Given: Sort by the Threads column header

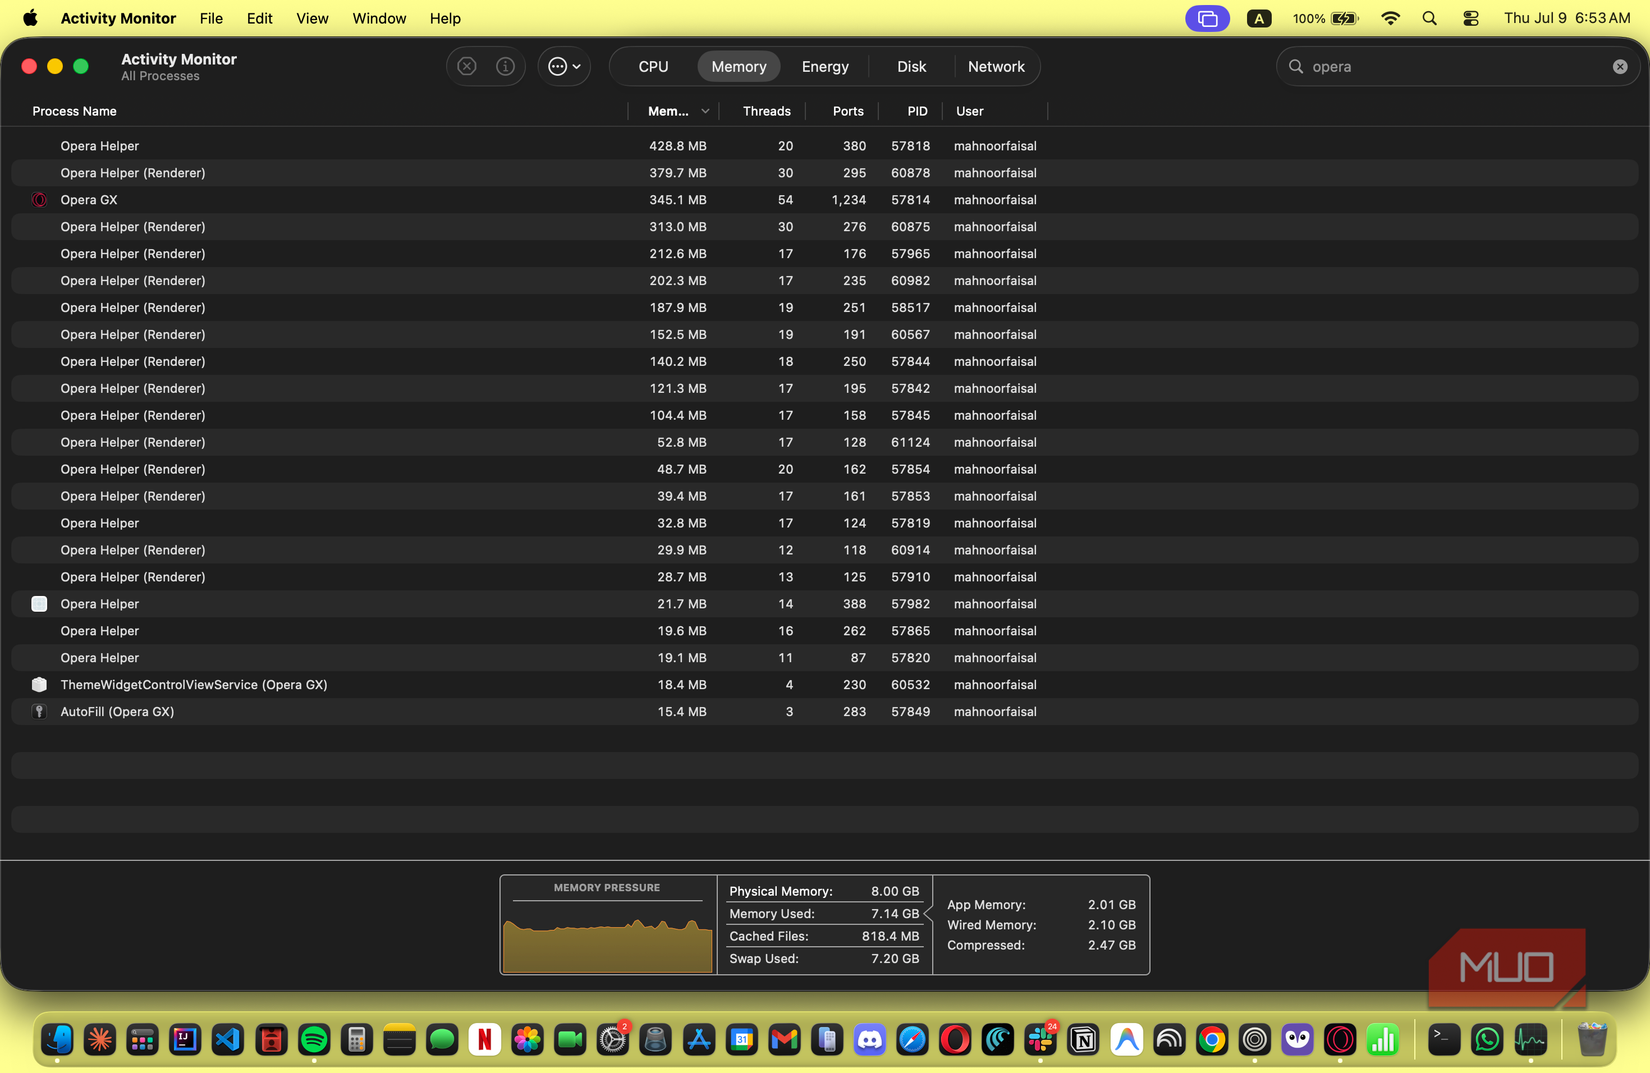Looking at the screenshot, I should 766,111.
